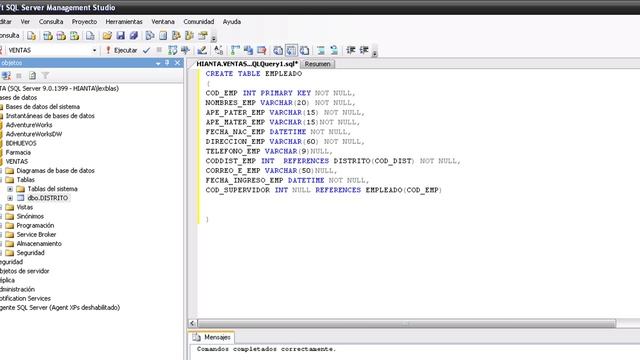Select Diagramas de base de datos folder
The height and width of the screenshot is (360, 640).
(x=56, y=171)
